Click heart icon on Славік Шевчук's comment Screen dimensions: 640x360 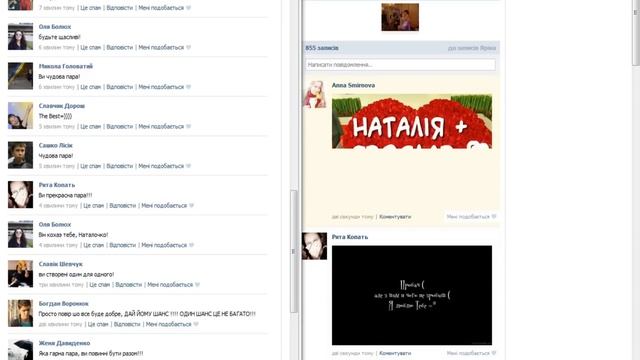198,285
